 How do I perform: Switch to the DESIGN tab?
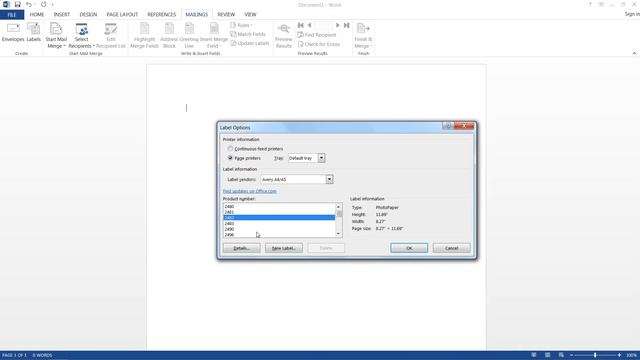click(88, 15)
